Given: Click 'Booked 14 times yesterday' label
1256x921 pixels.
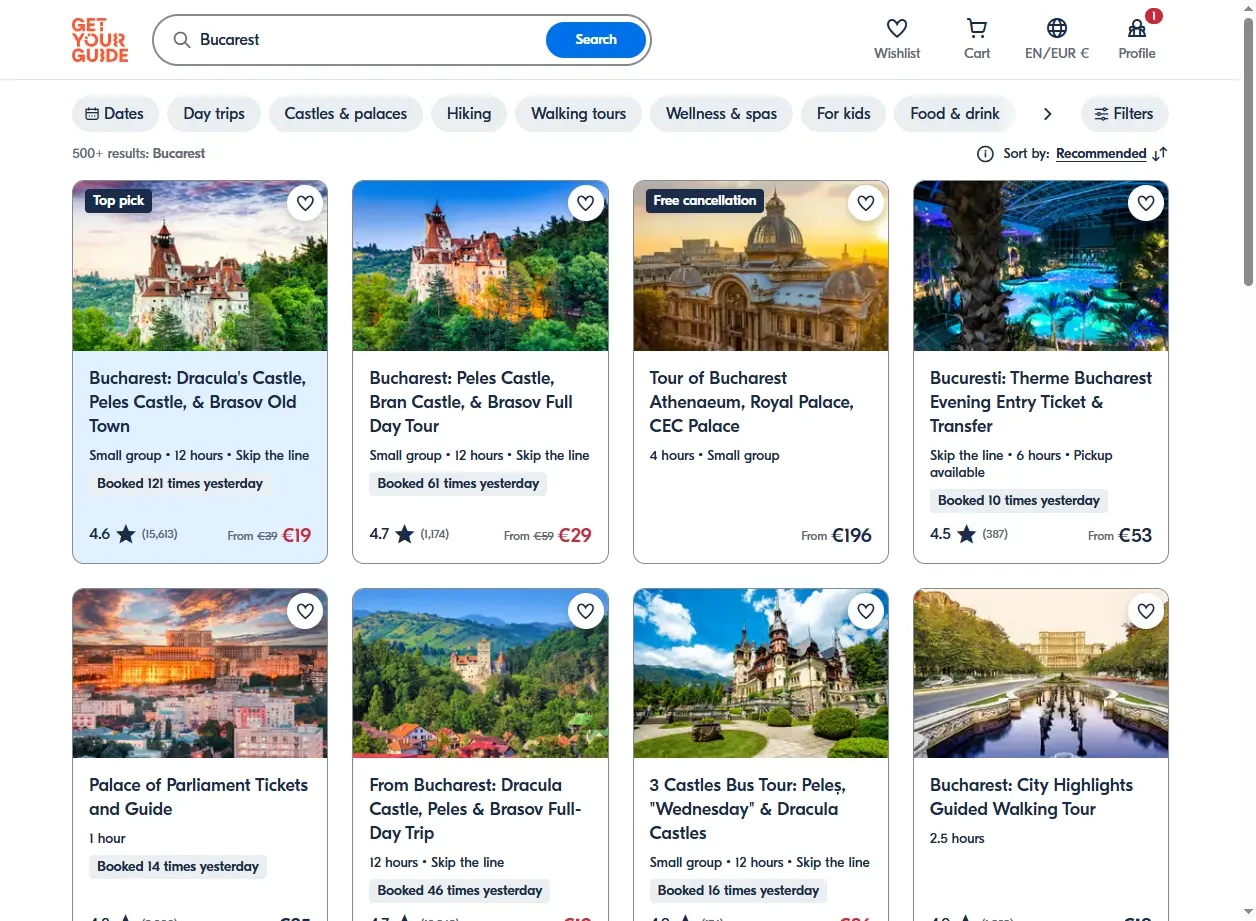Looking at the screenshot, I should pos(178,867).
